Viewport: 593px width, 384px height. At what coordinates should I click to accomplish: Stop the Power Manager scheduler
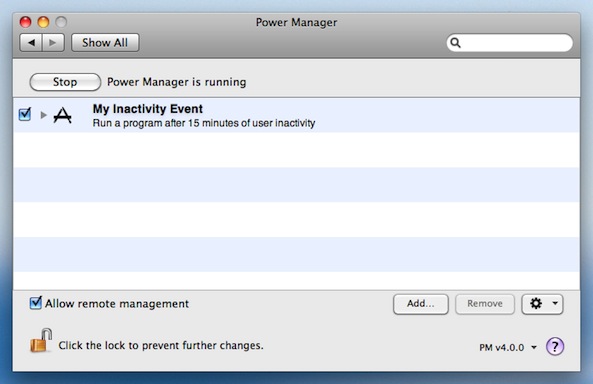[x=65, y=82]
